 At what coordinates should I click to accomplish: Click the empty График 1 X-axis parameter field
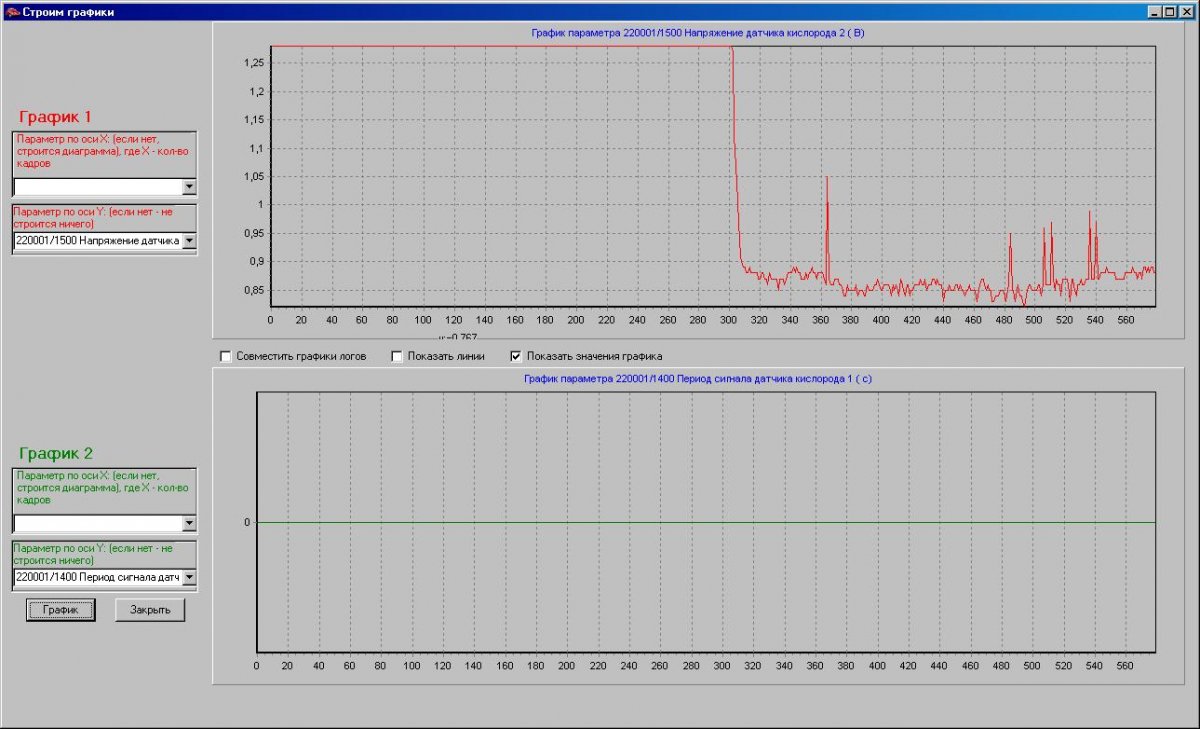pyautogui.click(x=97, y=187)
